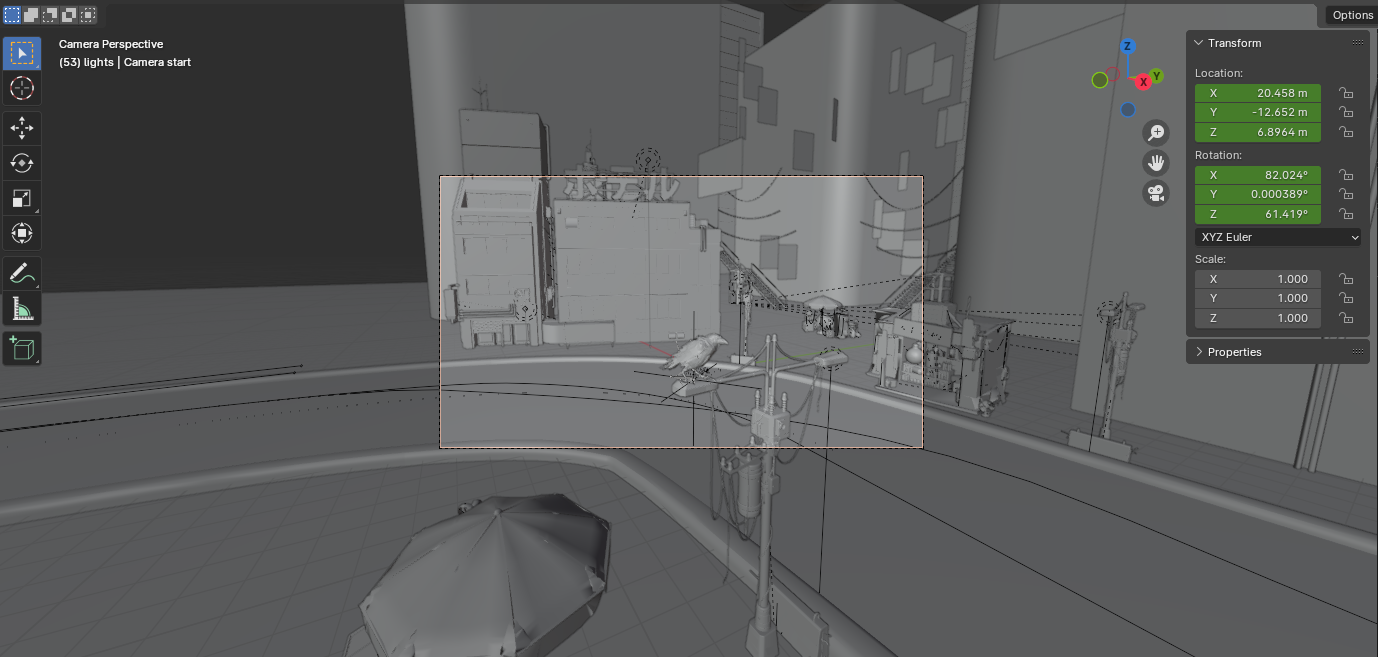This screenshot has height=657, width=1378.
Task: Open the XYZ Euler rotation mode dropdown
Action: 1278,237
